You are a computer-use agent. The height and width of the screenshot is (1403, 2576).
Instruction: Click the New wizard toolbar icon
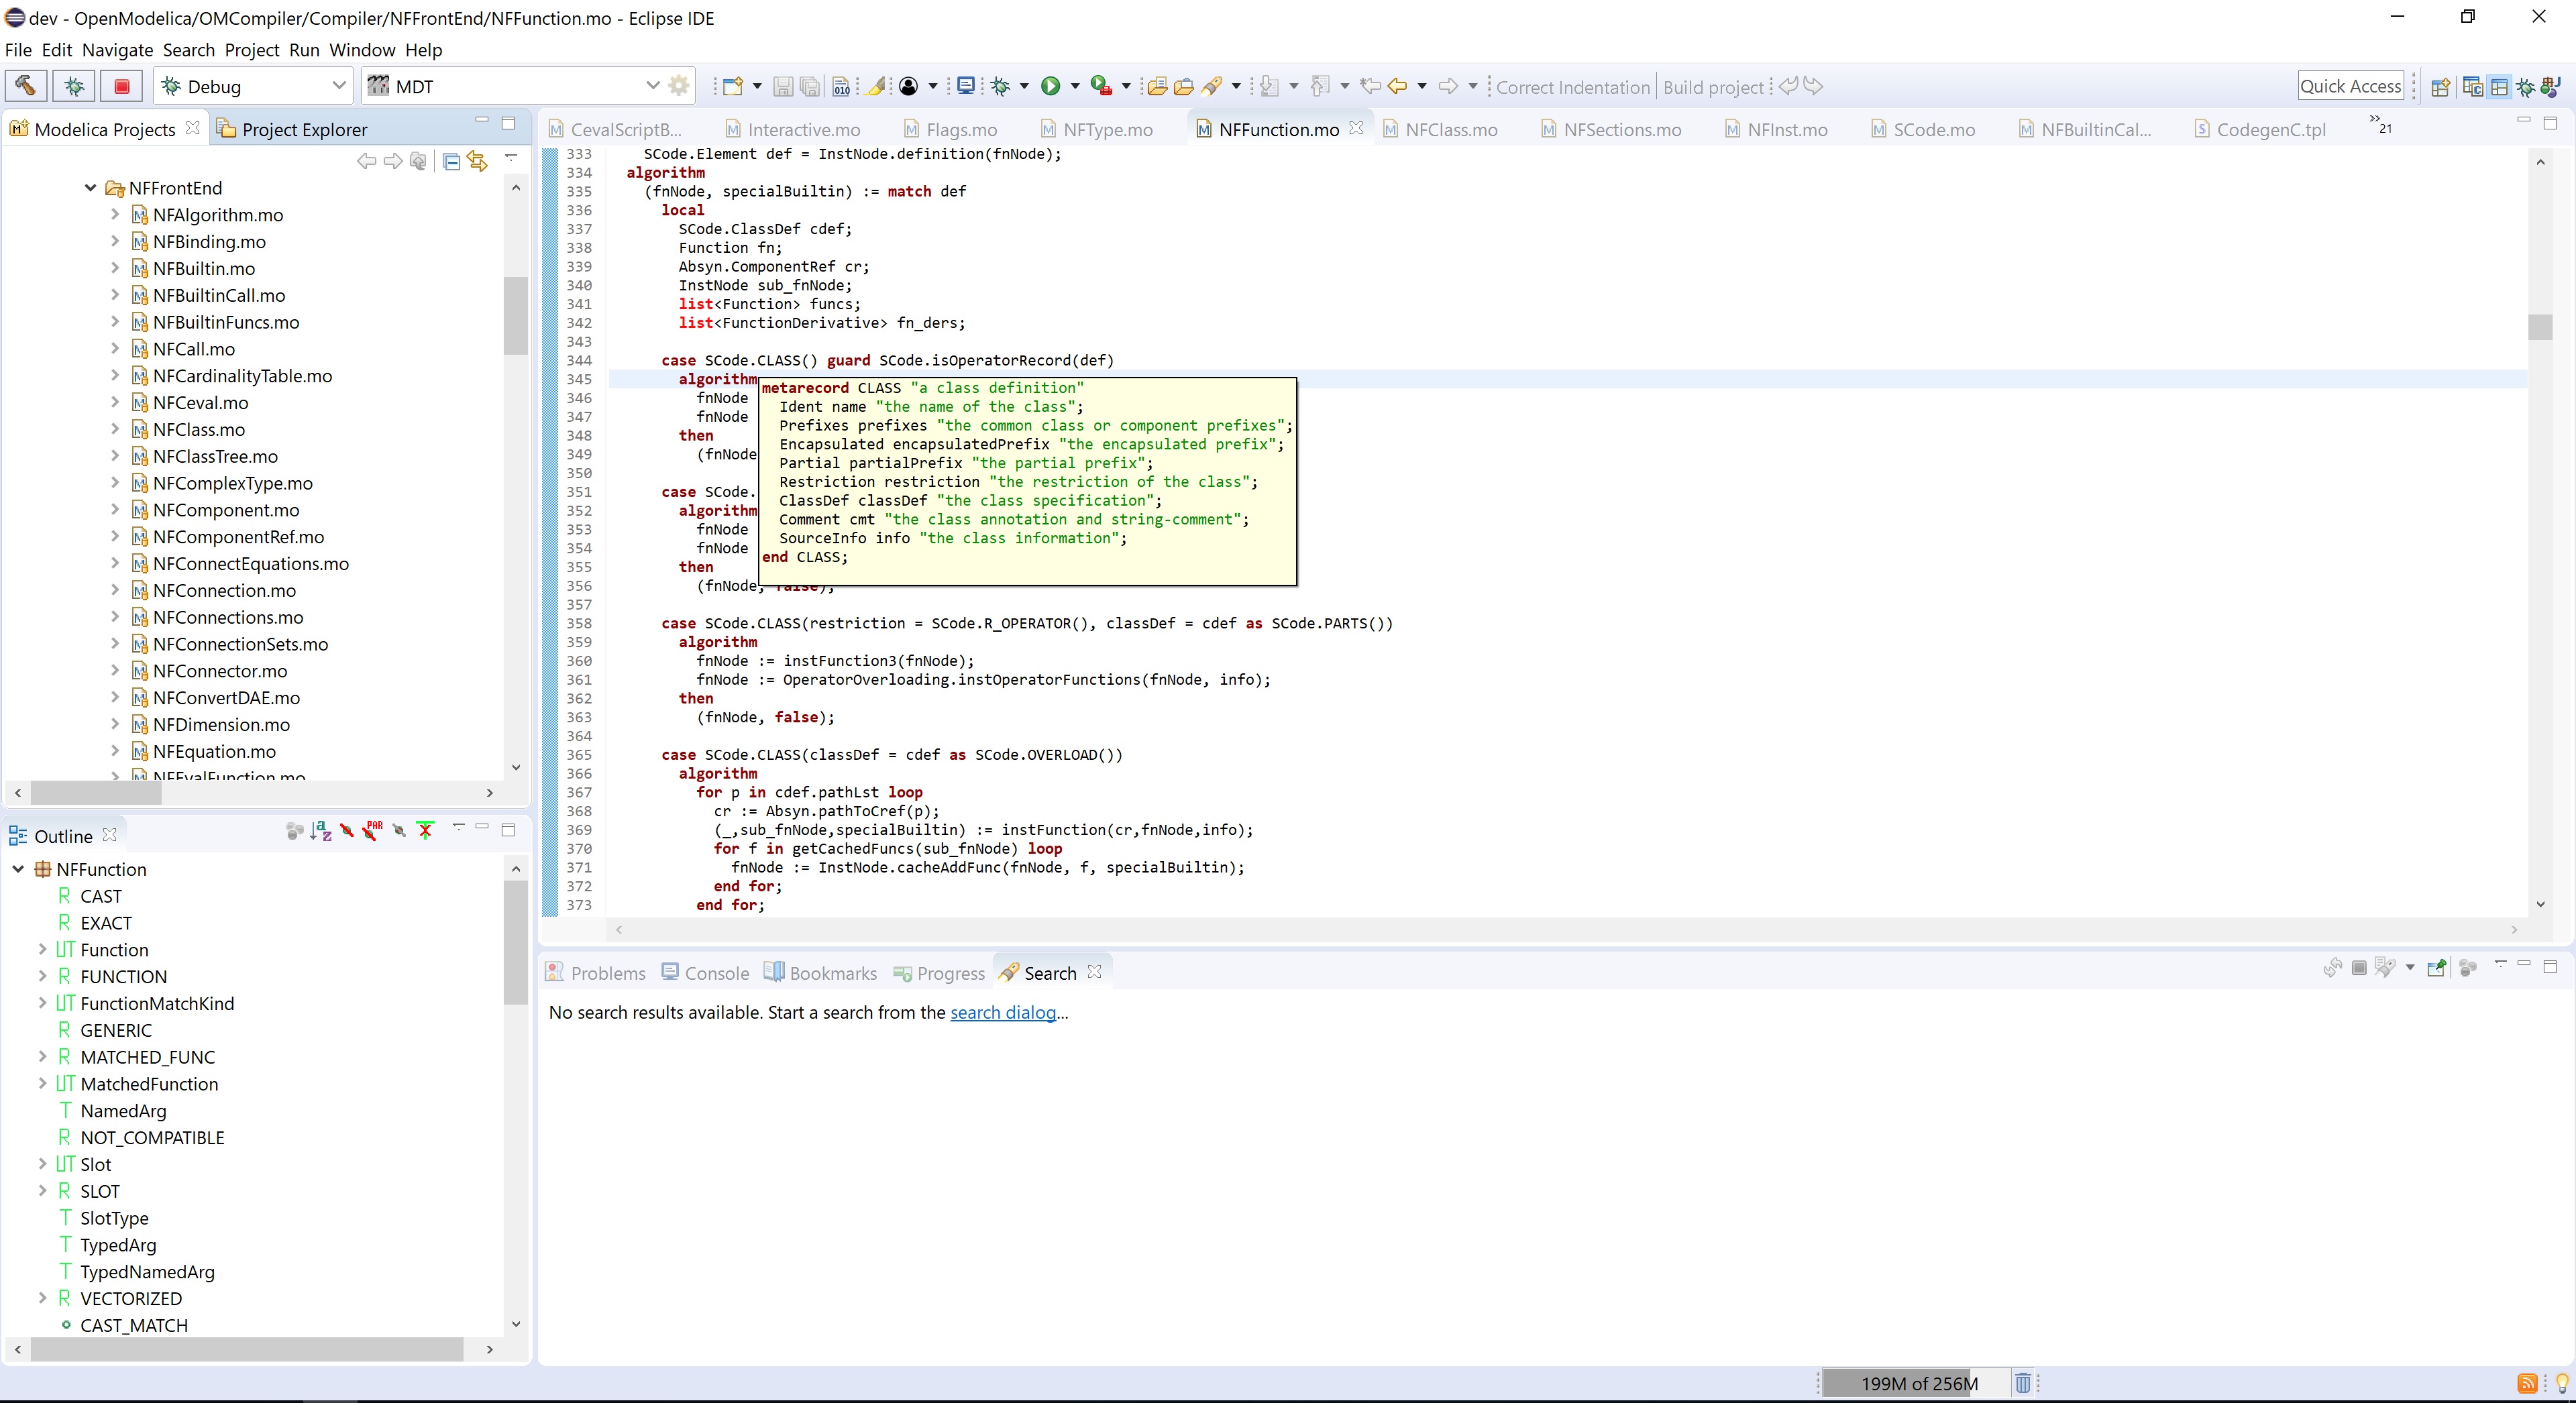(x=733, y=86)
